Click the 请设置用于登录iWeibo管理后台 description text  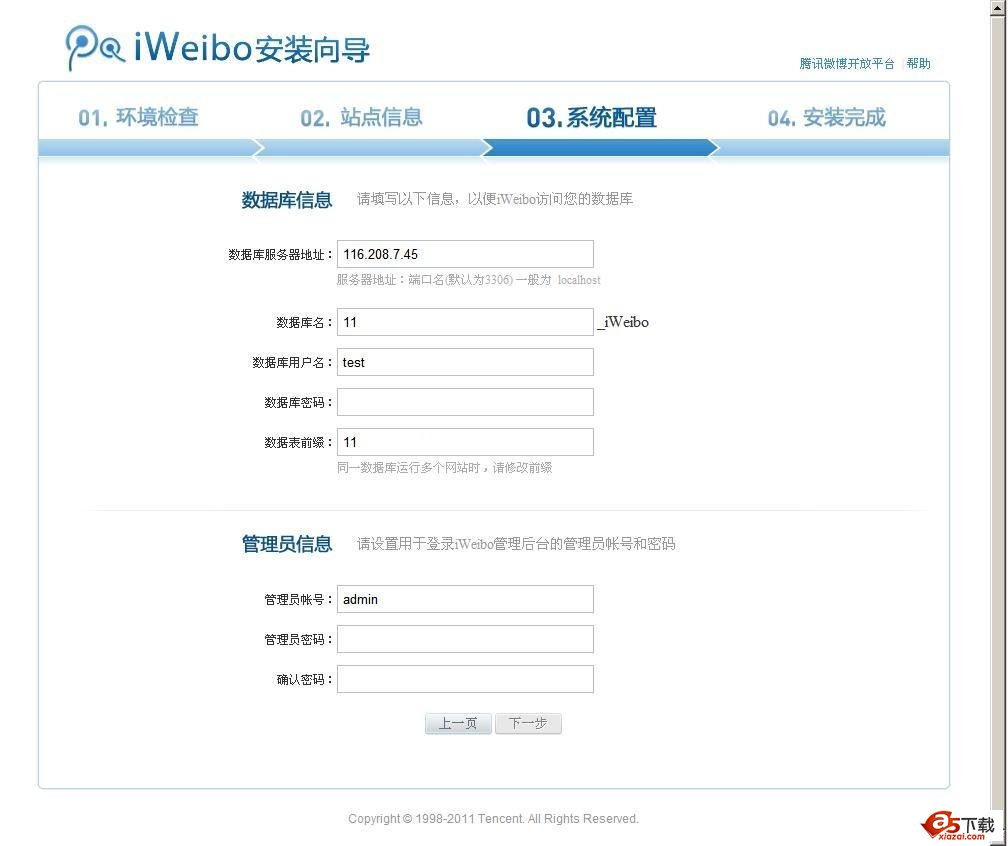(x=516, y=544)
